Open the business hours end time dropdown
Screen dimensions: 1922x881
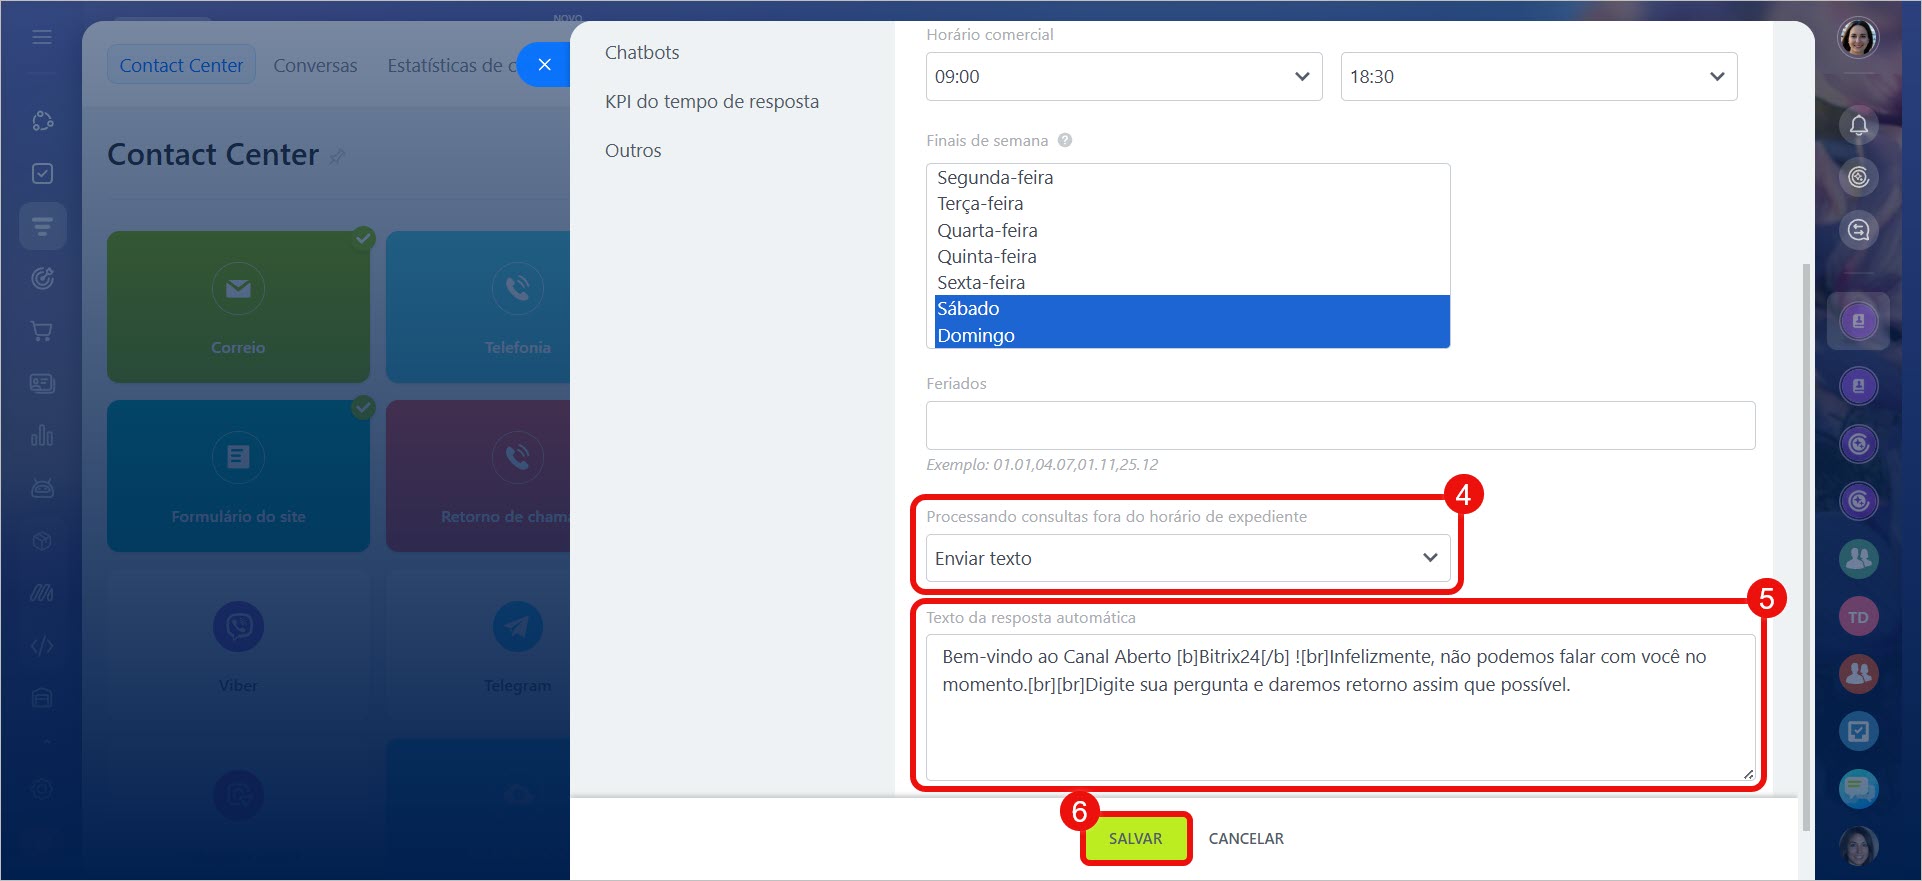click(x=1538, y=77)
